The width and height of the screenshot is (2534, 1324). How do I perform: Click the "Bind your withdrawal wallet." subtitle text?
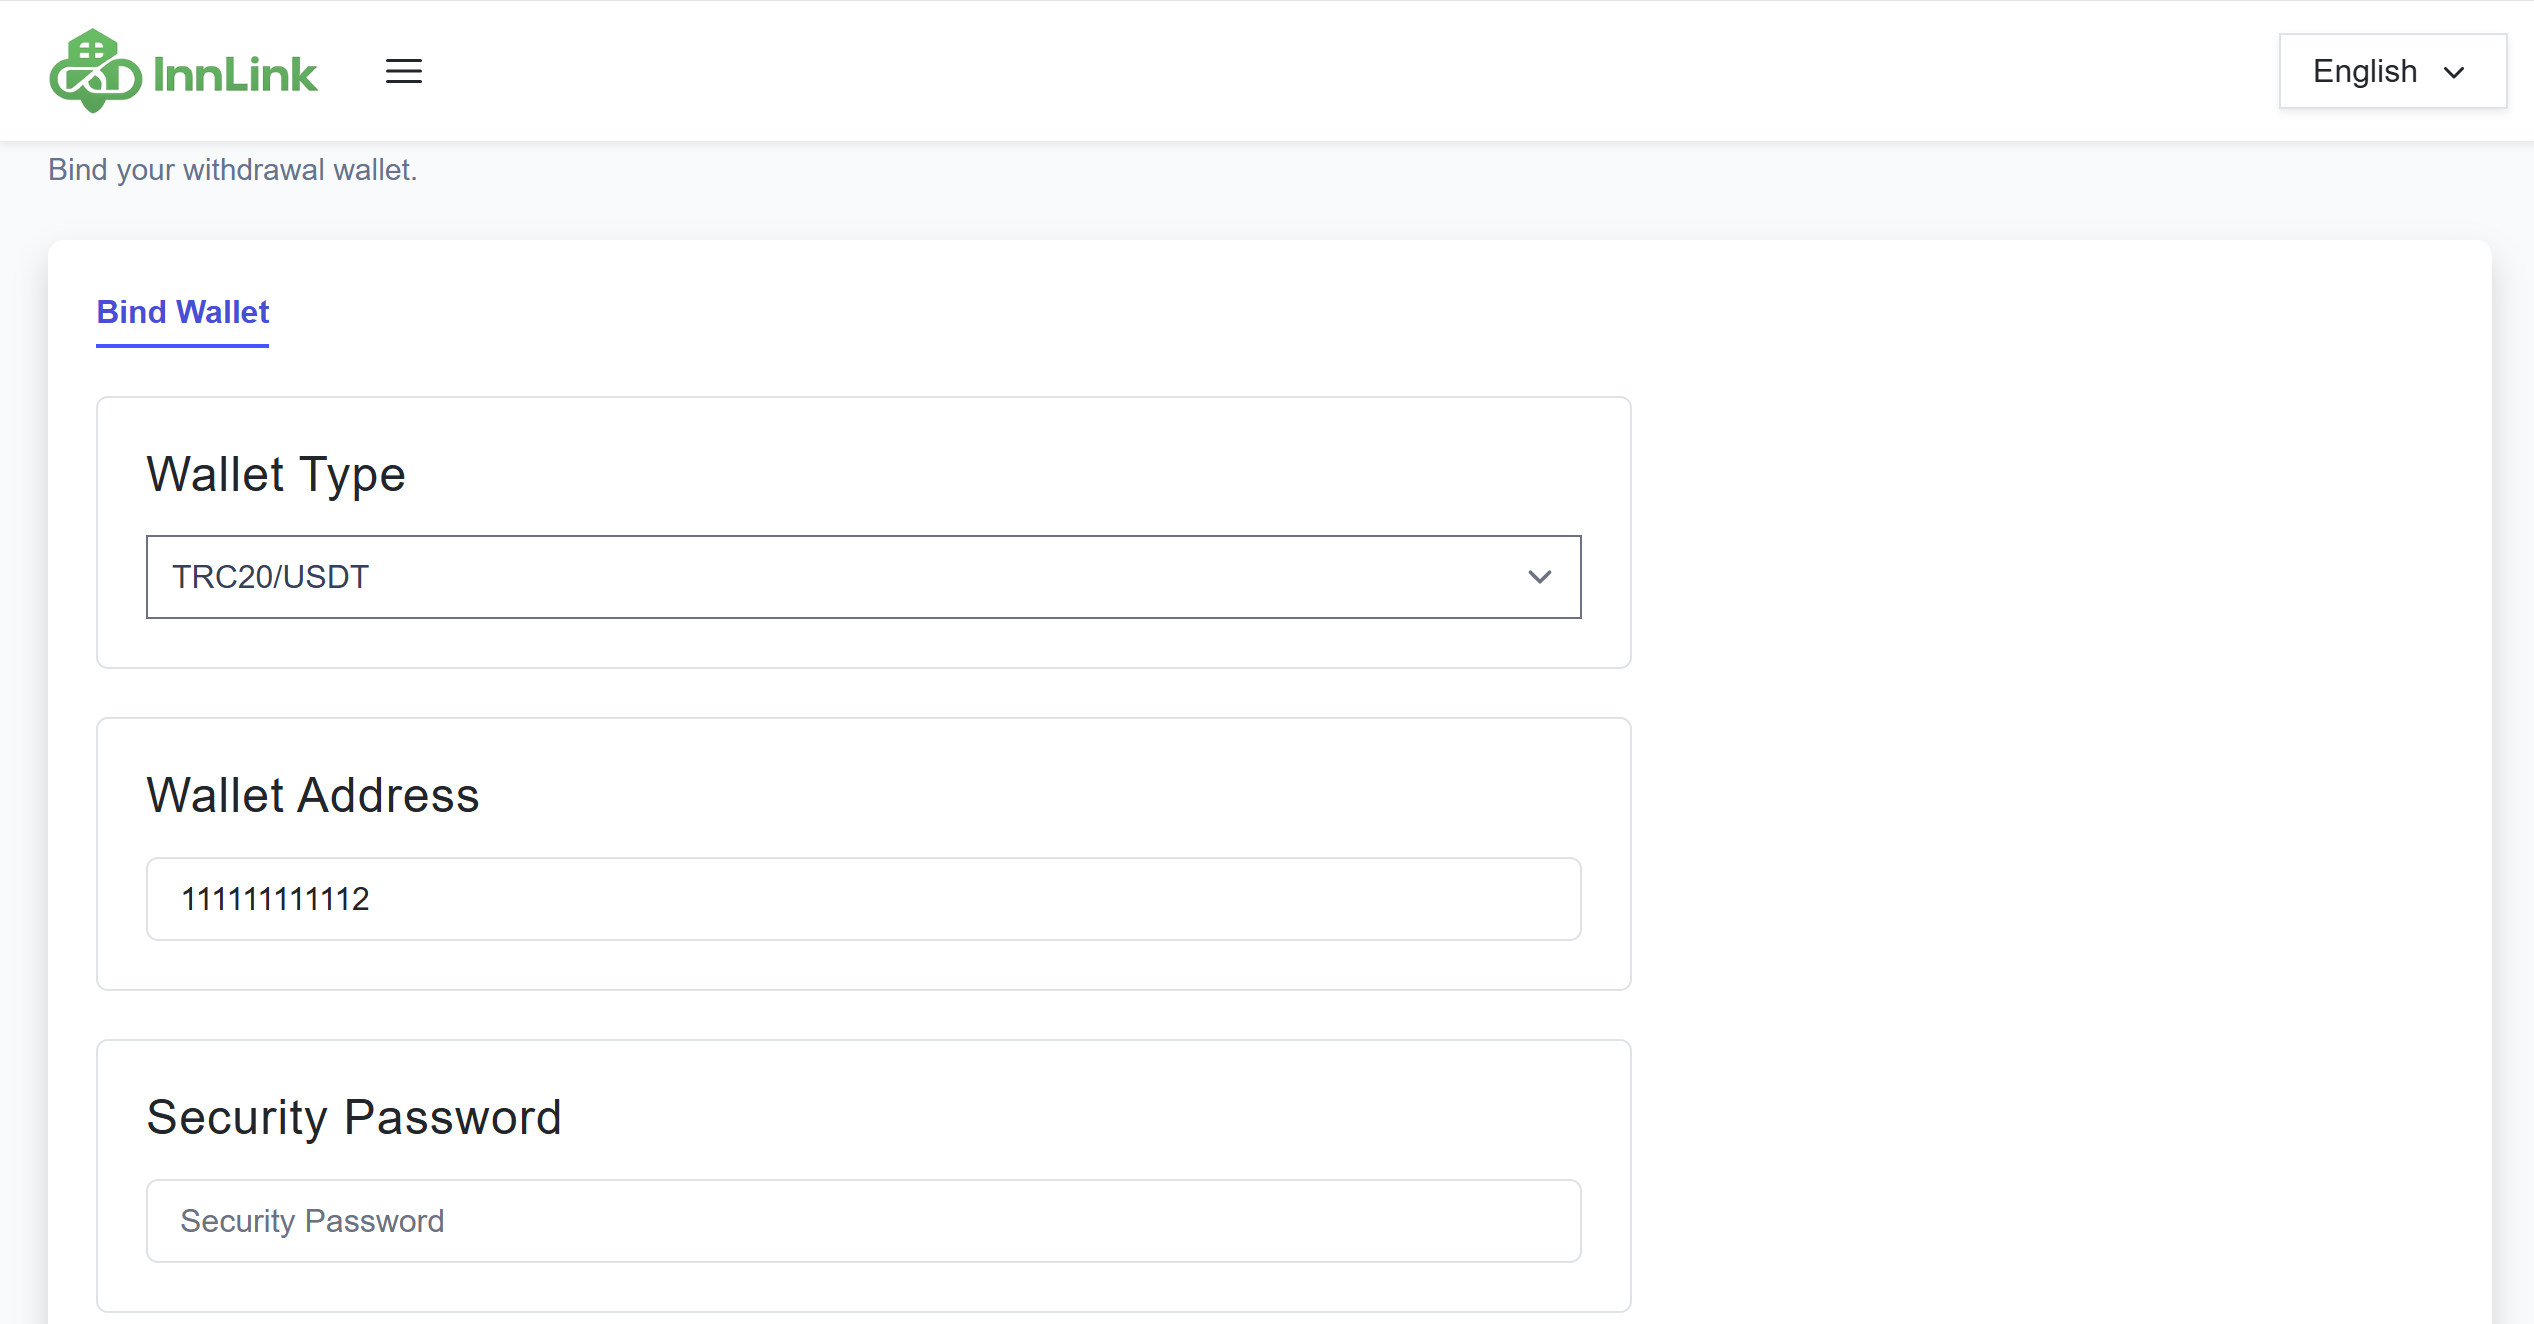[x=232, y=170]
